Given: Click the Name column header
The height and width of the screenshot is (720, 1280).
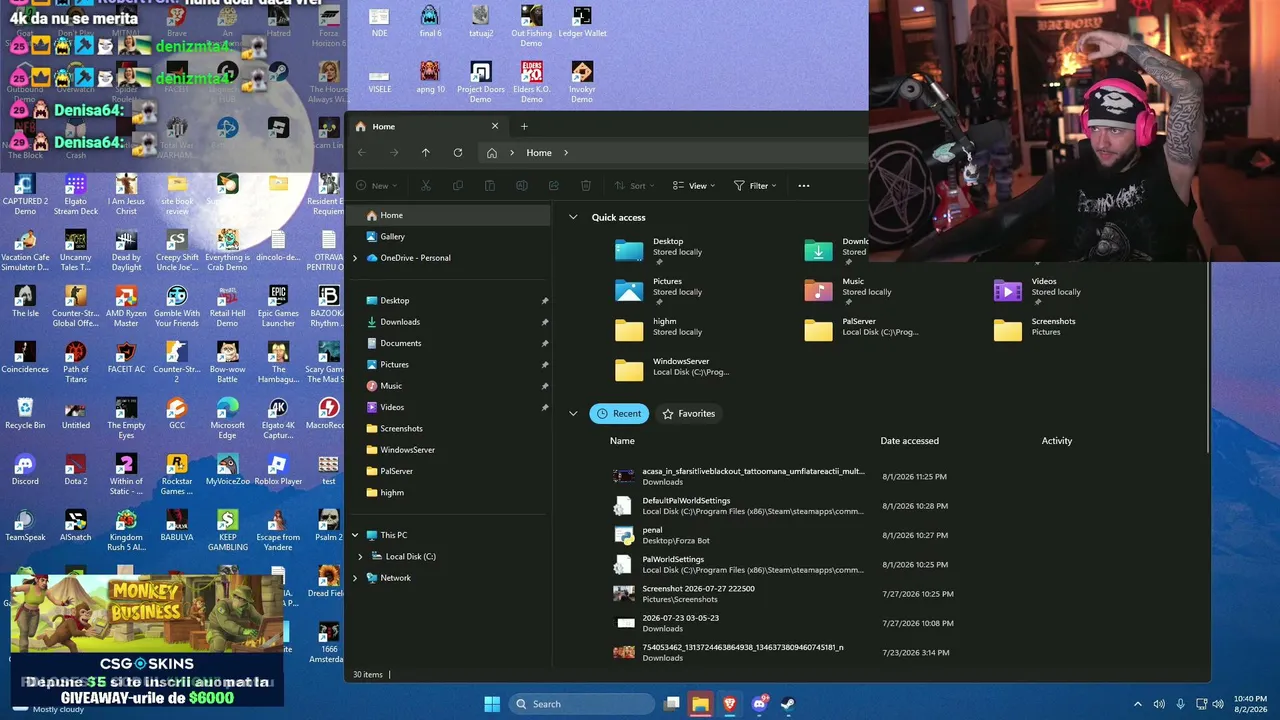Looking at the screenshot, I should click(622, 441).
